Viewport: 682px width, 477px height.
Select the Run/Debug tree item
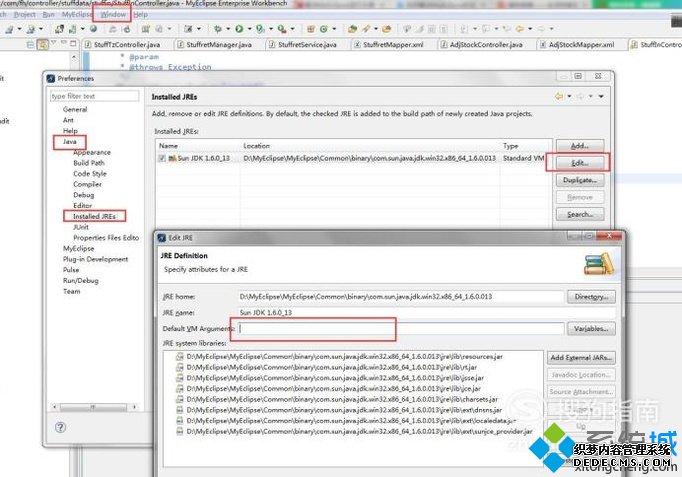[x=80, y=281]
